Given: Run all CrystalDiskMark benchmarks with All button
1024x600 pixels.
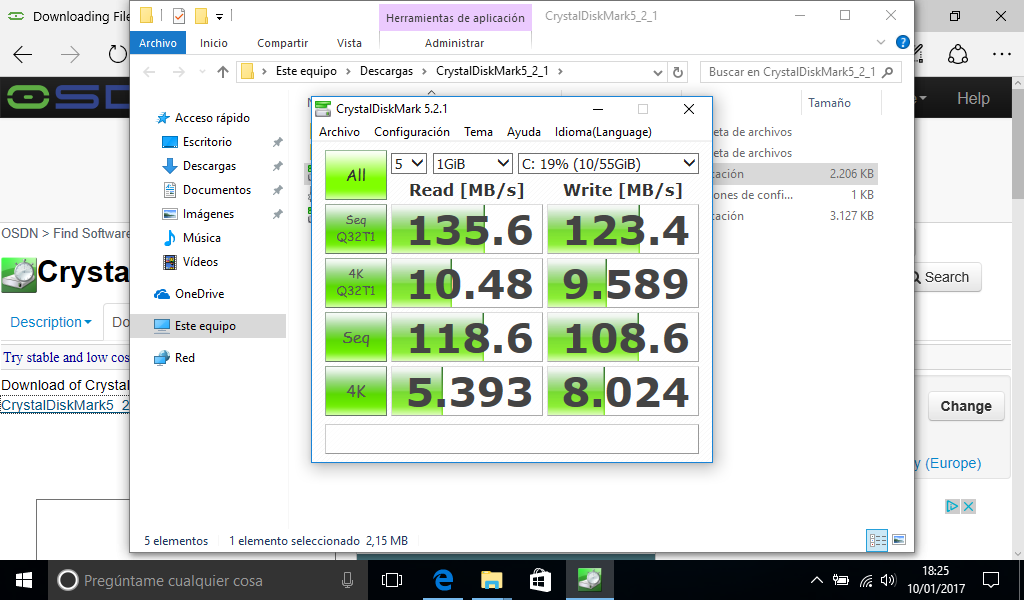Looking at the screenshot, I should [x=356, y=175].
